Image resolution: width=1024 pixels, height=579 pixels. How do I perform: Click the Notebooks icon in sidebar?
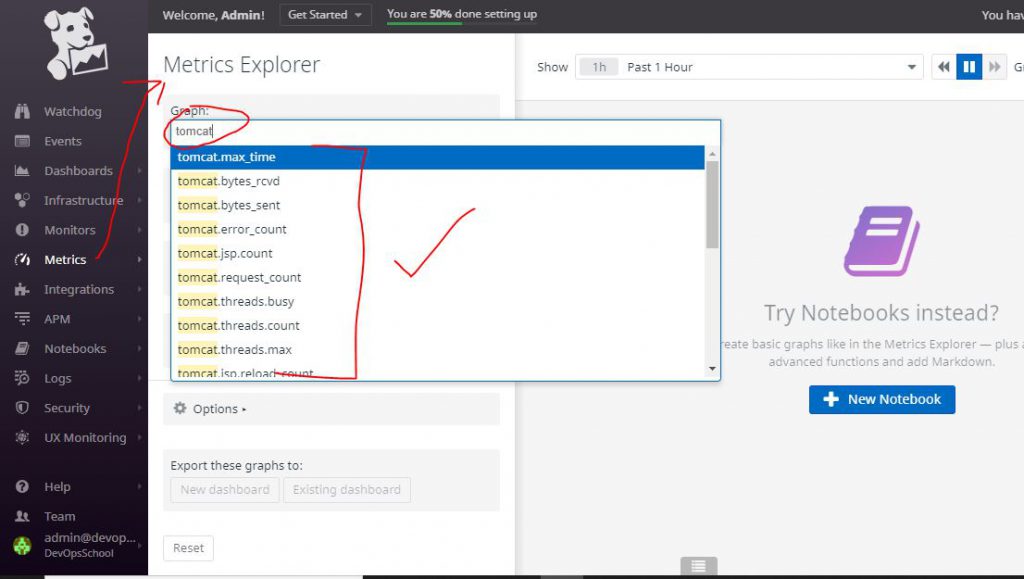point(22,349)
